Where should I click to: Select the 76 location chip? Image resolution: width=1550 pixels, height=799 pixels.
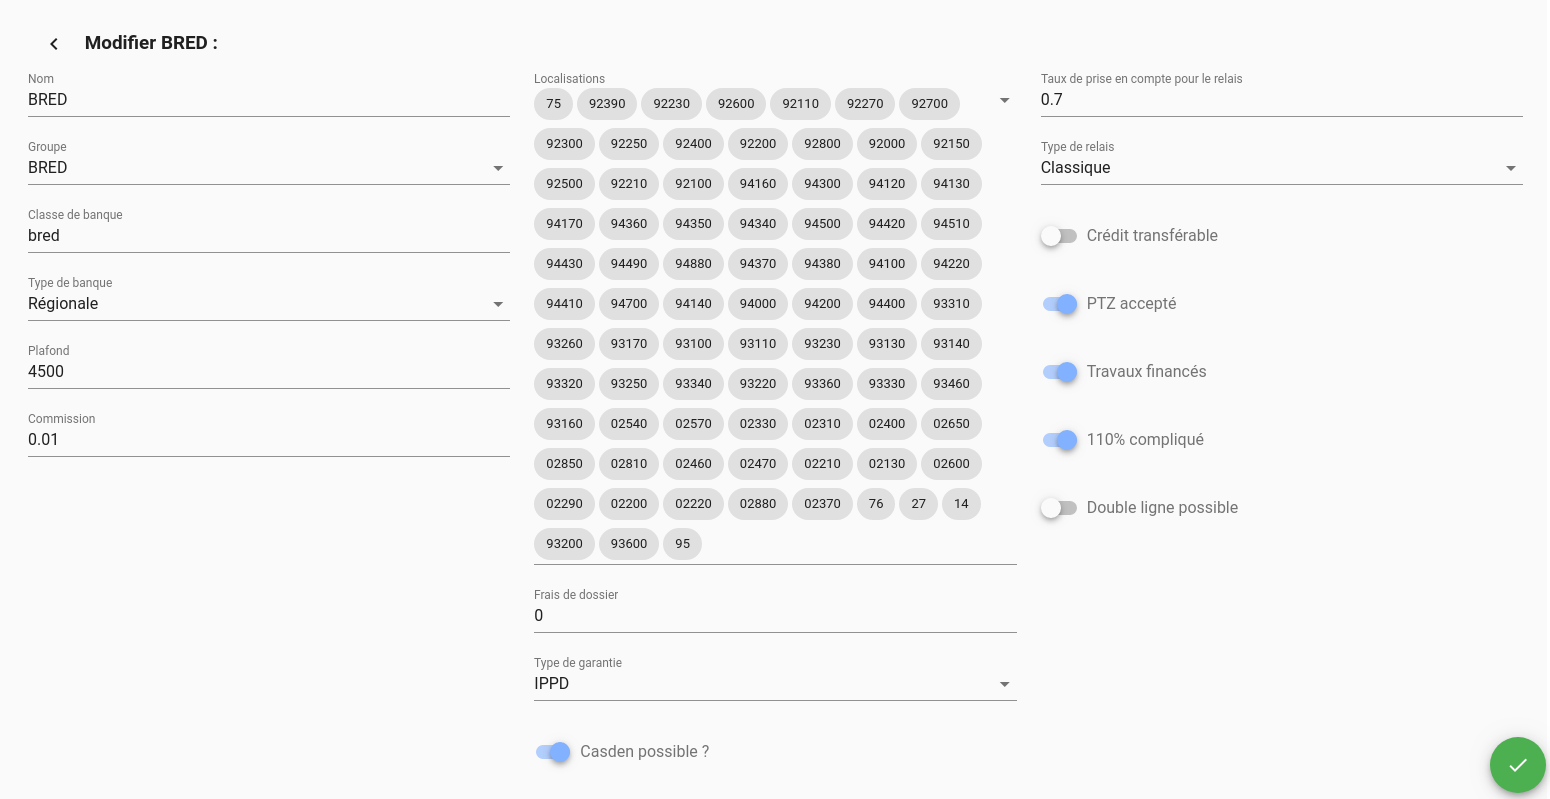(x=876, y=504)
